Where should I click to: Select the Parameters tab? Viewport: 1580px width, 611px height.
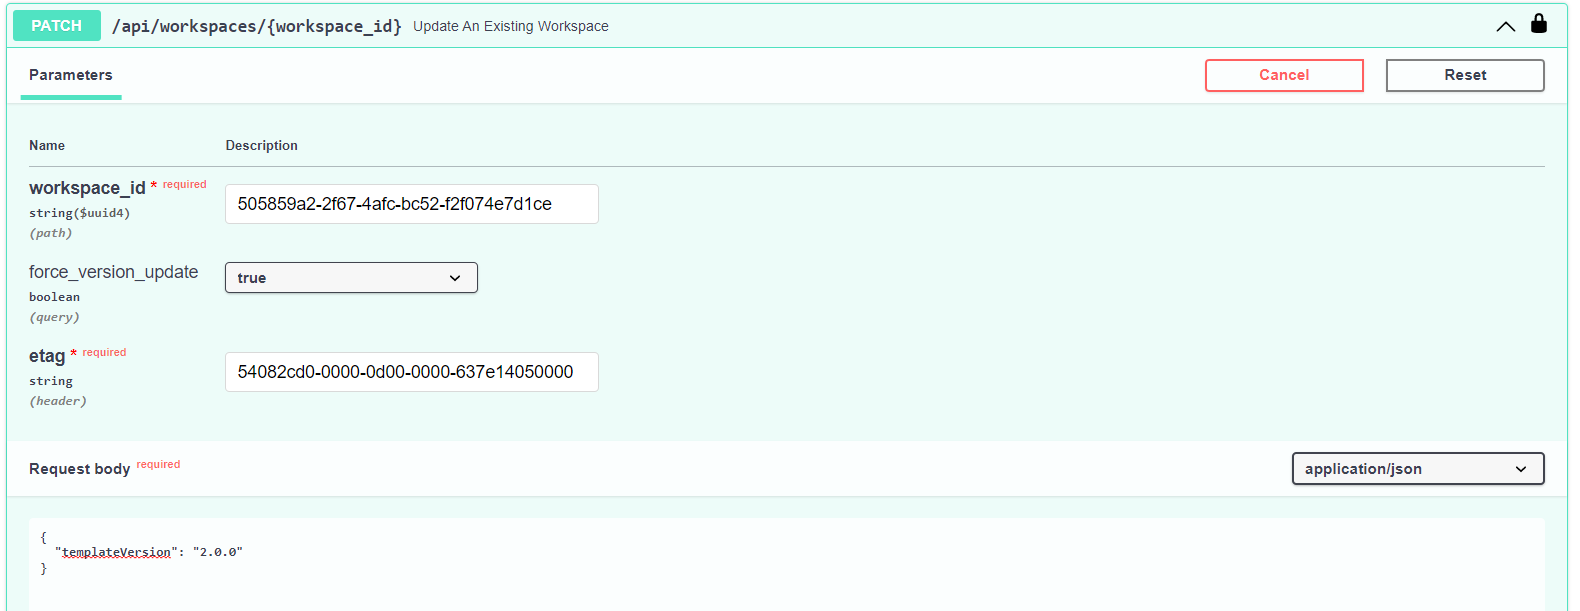point(71,75)
